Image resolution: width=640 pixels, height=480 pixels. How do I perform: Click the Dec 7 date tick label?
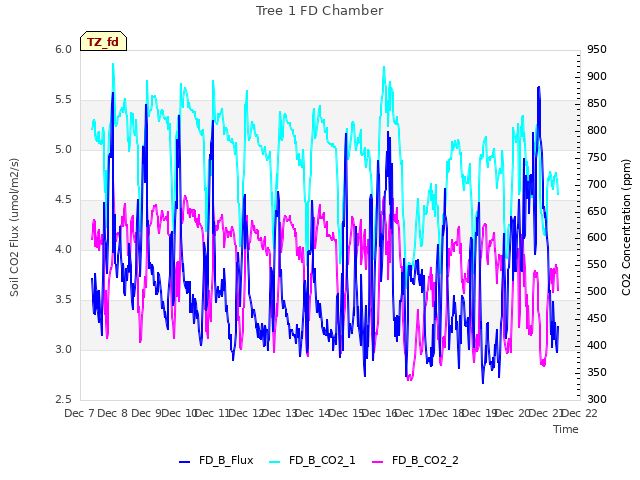pyautogui.click(x=79, y=413)
